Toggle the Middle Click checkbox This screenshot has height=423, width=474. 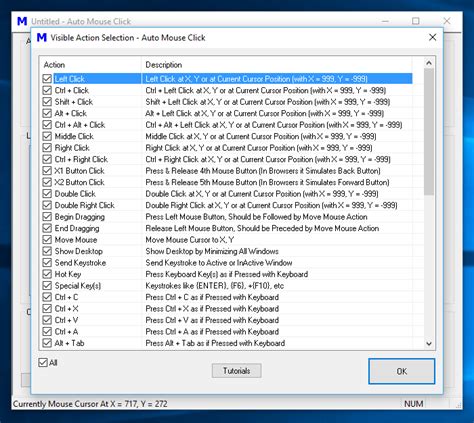click(x=47, y=136)
